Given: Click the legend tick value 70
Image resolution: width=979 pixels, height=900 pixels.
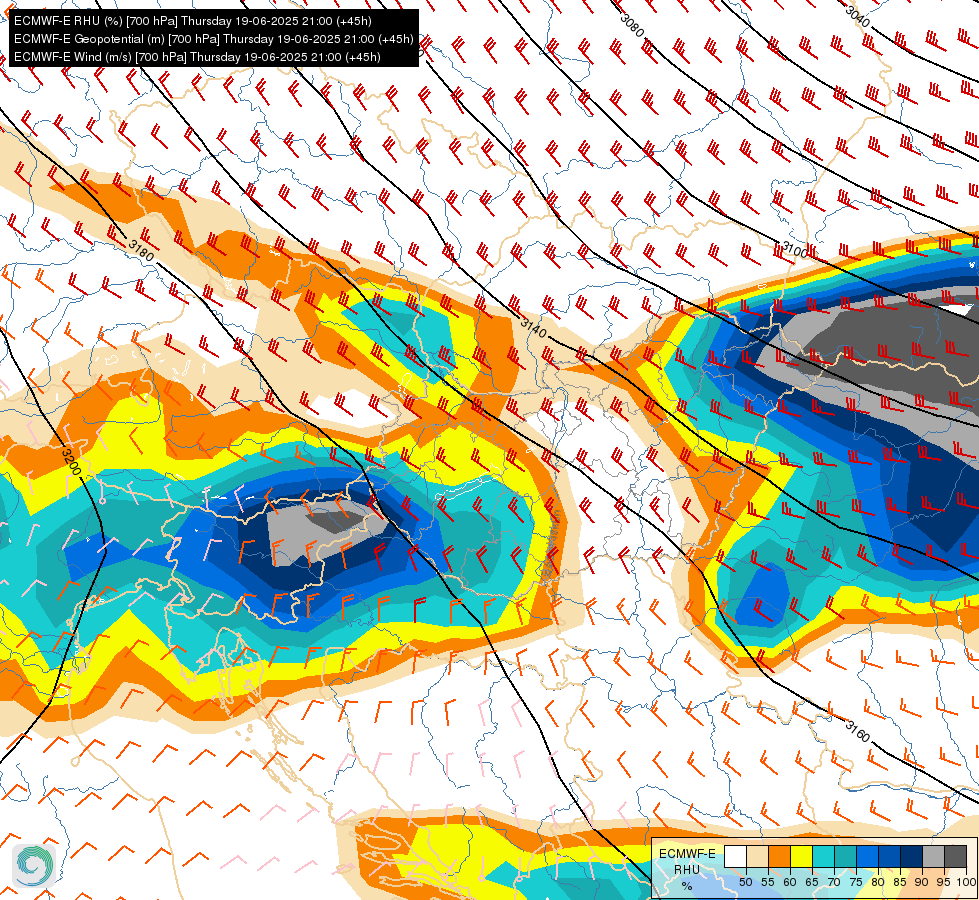Looking at the screenshot, I should 834,882.
